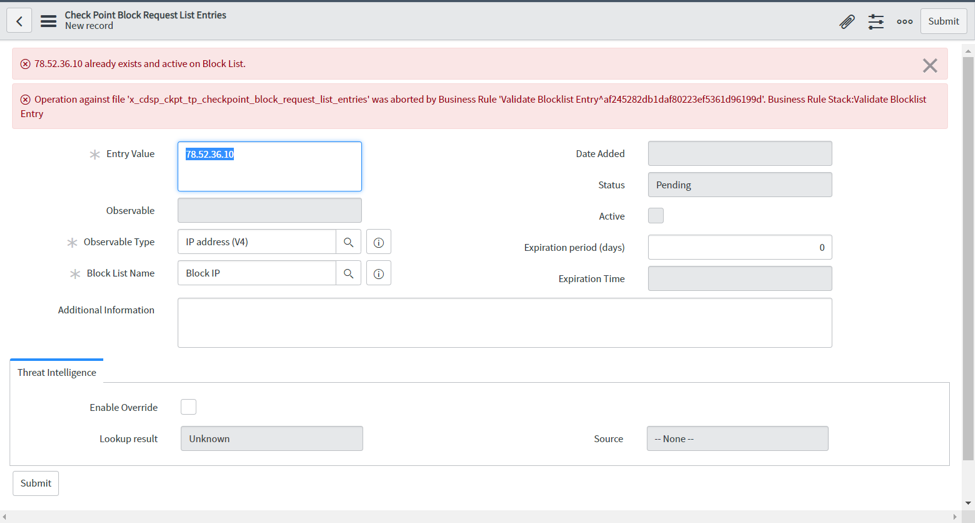
Task: Preview Observable Type record info icon
Action: coord(378,242)
